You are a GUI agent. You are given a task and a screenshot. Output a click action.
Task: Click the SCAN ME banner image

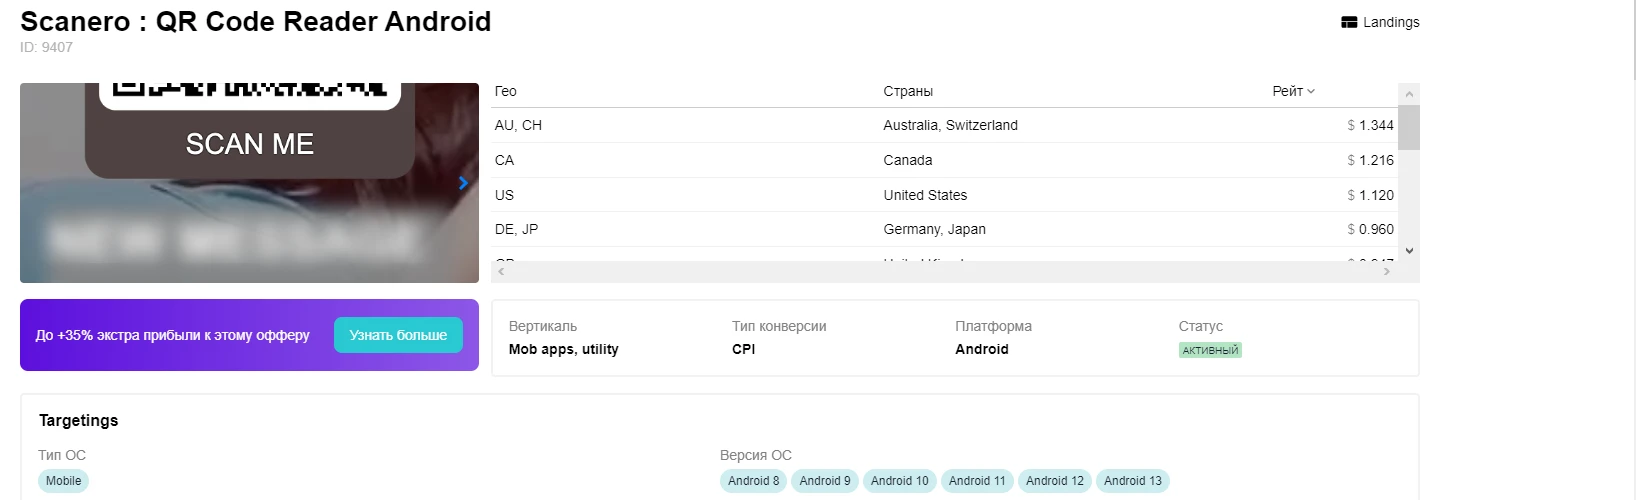249,183
